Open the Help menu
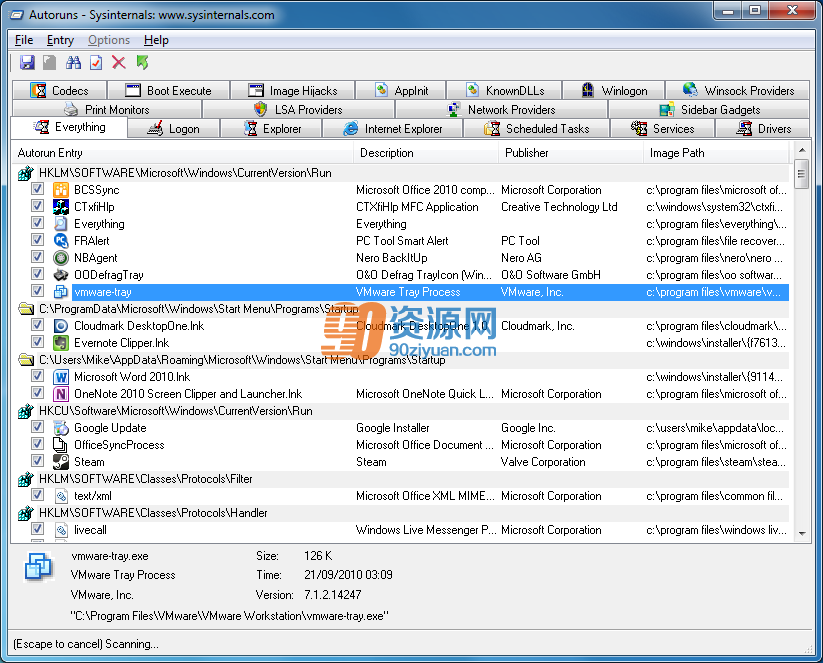This screenshot has height=663, width=823. pyautogui.click(x=156, y=40)
